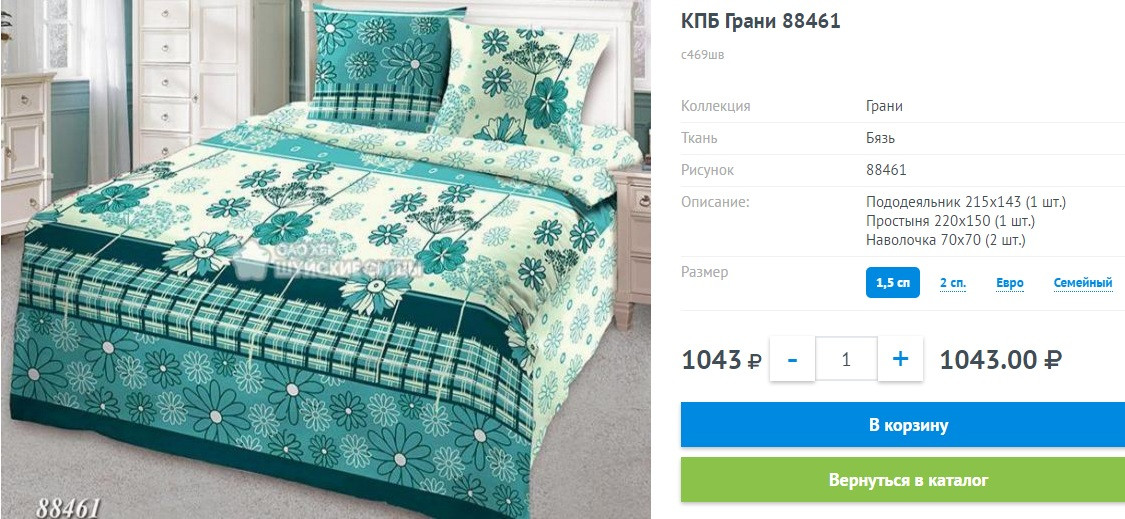The height and width of the screenshot is (519, 1125).
Task: Select the 1,5 сп size option
Action: (x=893, y=283)
